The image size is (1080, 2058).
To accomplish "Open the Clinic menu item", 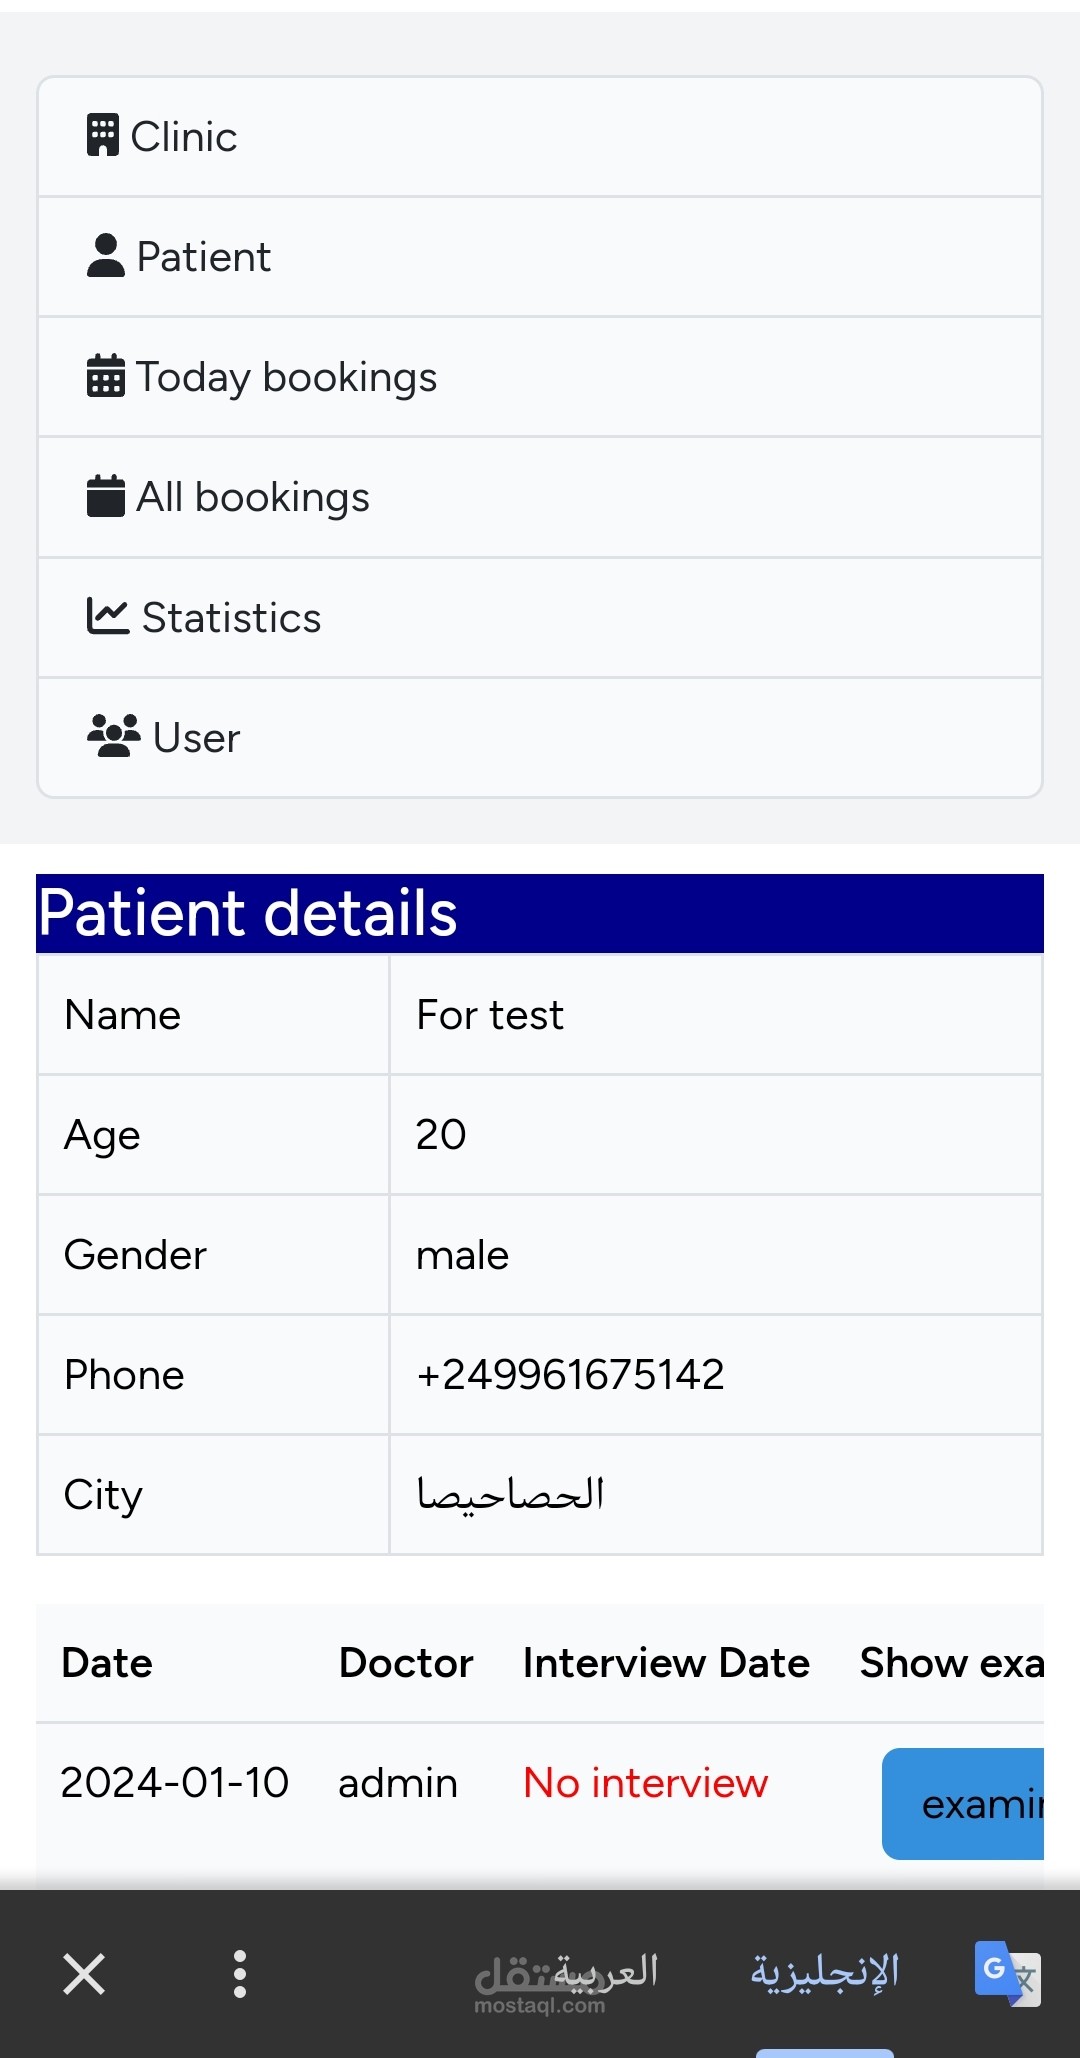I will click(x=540, y=137).
